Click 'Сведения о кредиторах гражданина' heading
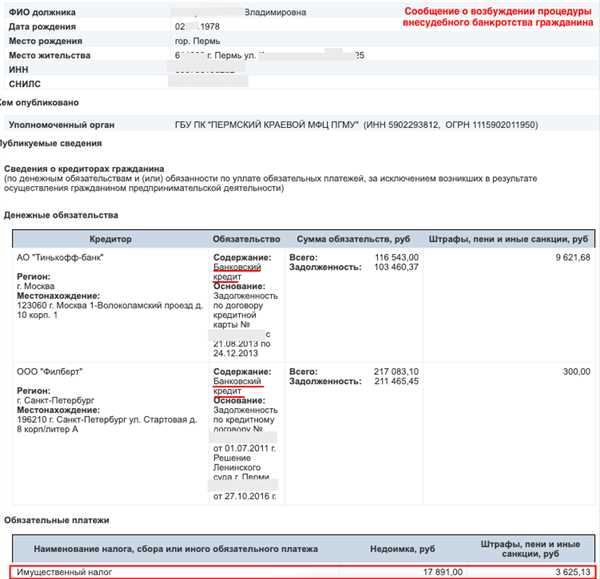This screenshot has width=600, height=579. 84,169
